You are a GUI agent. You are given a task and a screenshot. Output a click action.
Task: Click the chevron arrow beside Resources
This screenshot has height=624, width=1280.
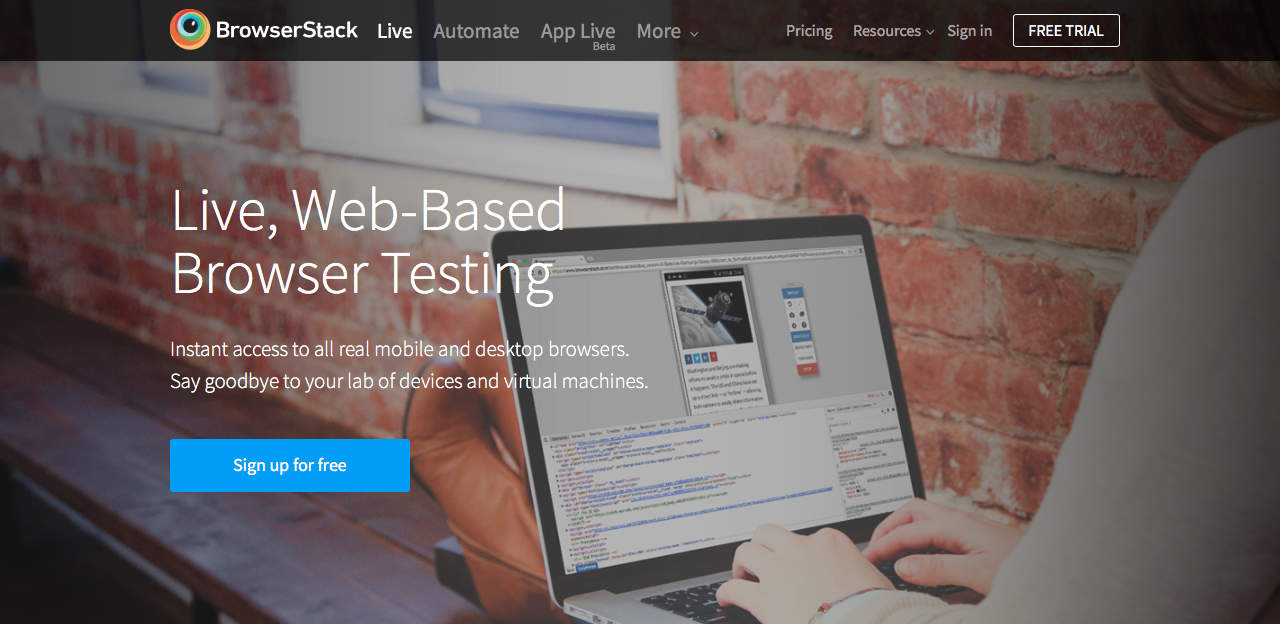point(930,33)
